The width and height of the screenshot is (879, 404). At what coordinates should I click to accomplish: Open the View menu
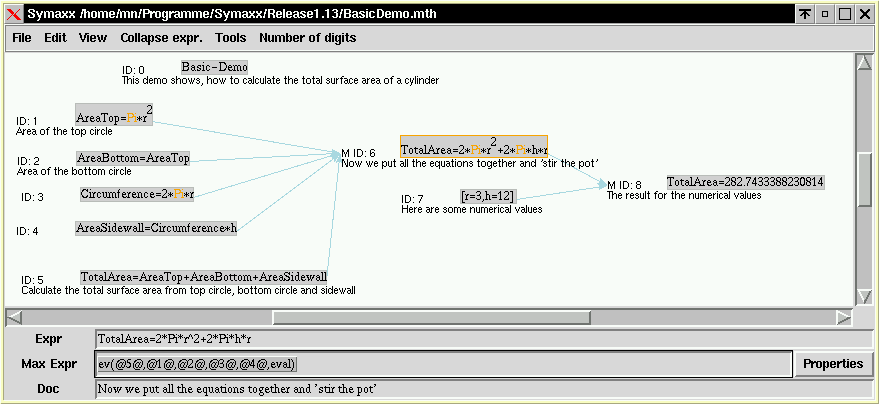point(93,38)
